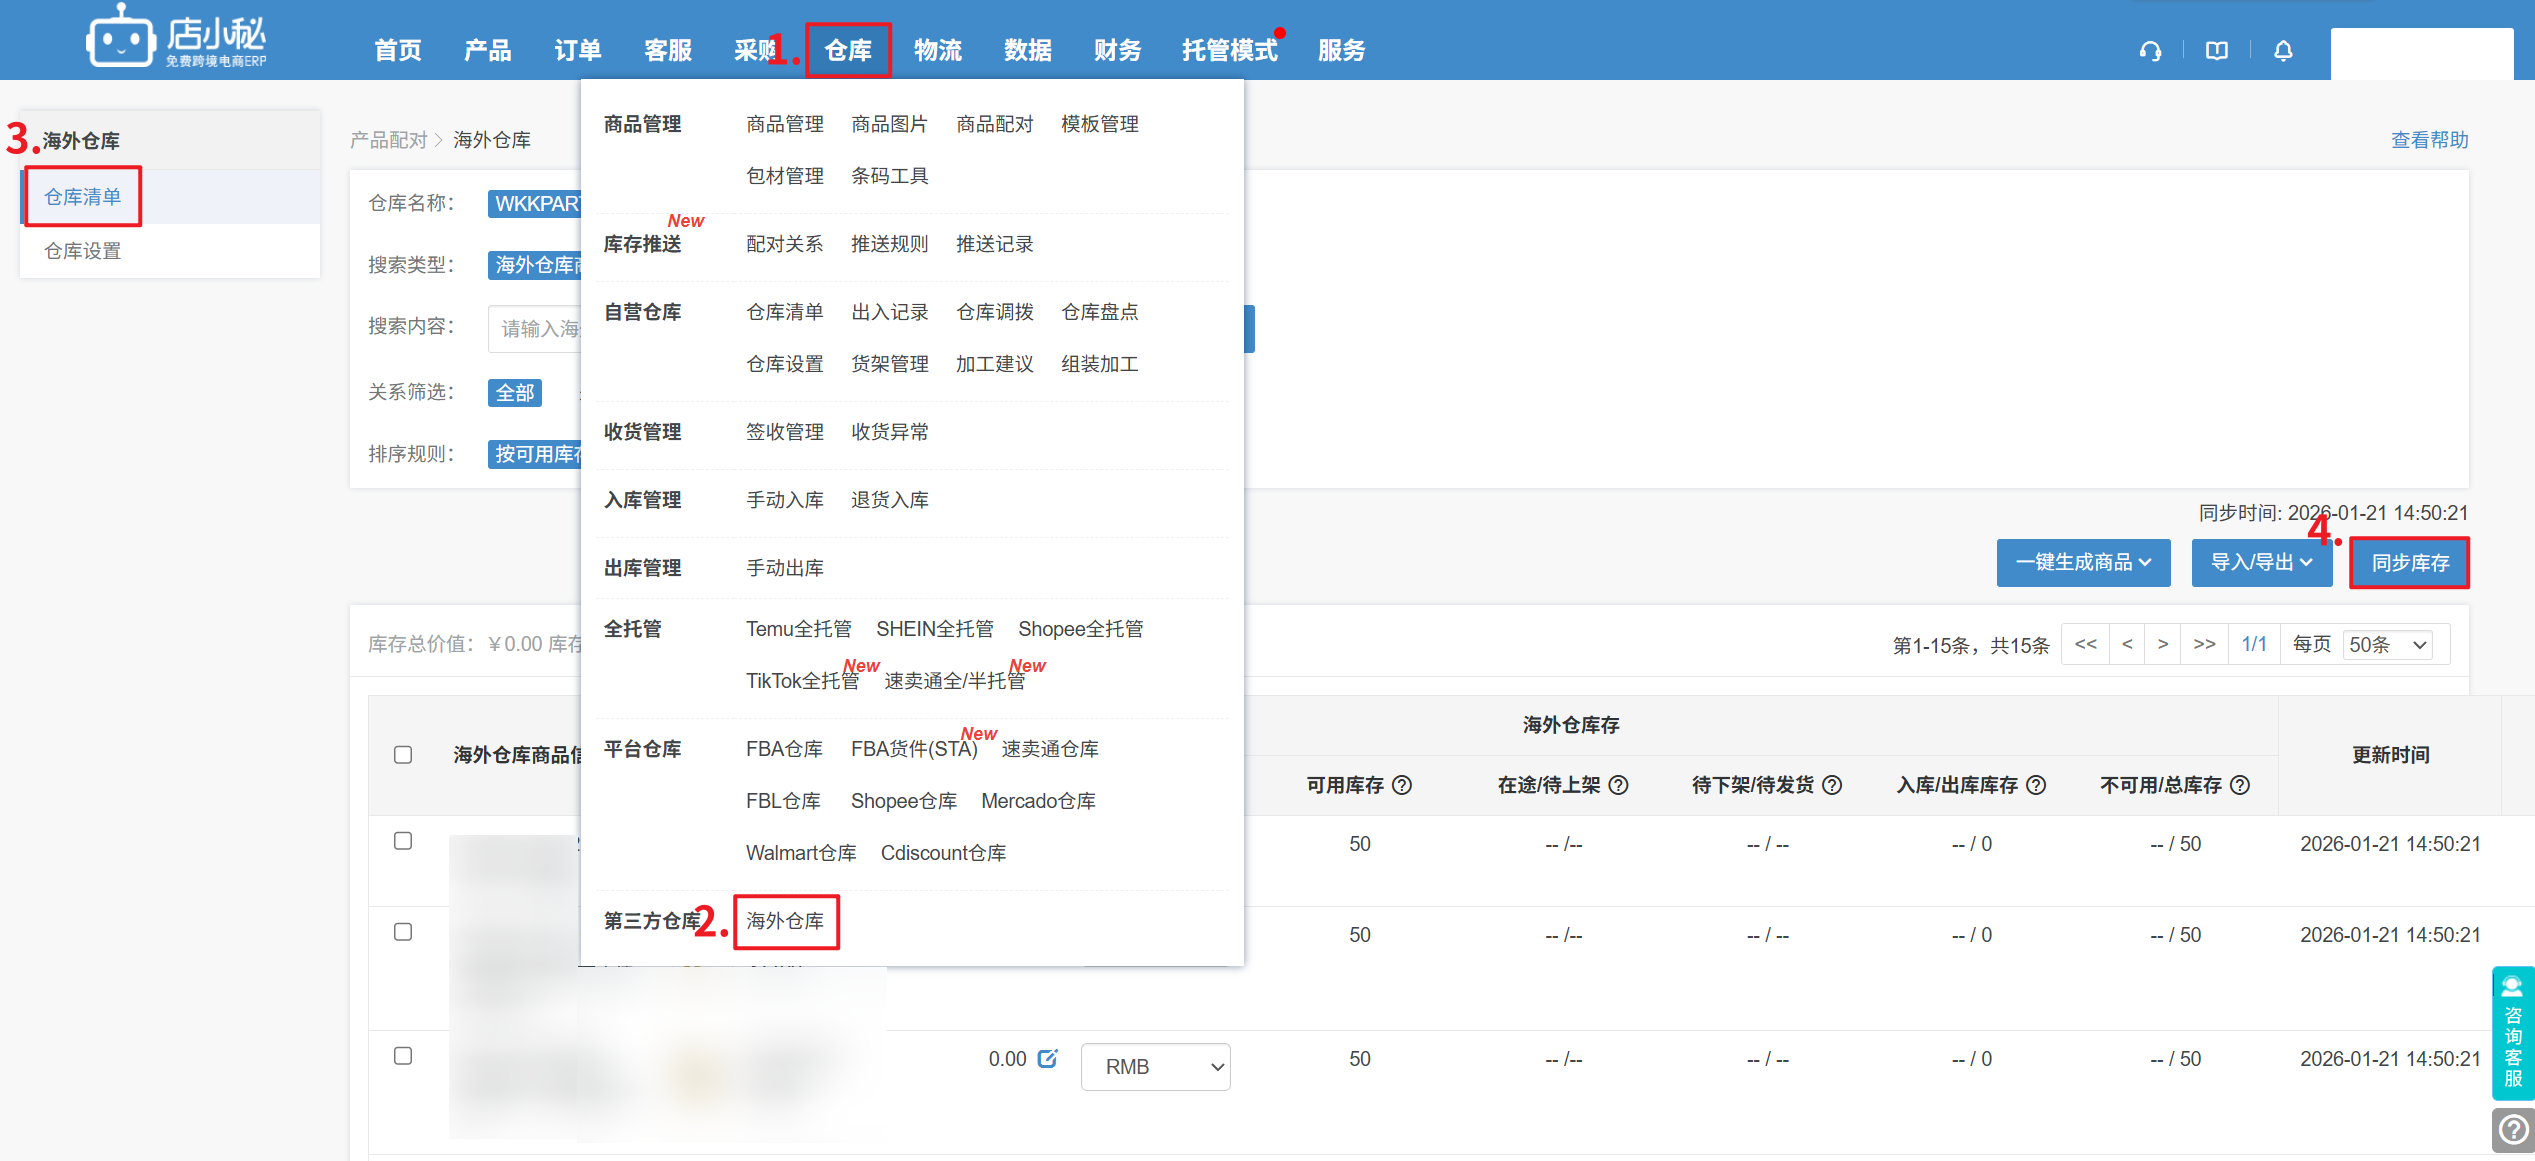Select 海外仓库 under 第三方仓库 menu
2535x1161 pixels.
(x=785, y=920)
